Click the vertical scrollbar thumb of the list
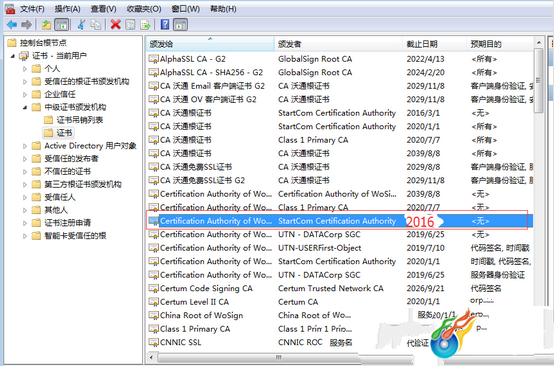 (538, 81)
